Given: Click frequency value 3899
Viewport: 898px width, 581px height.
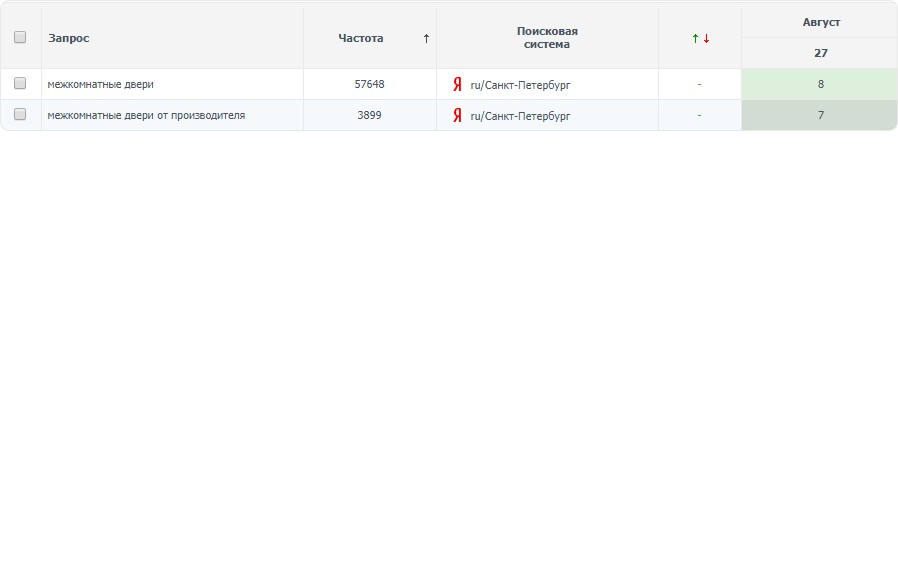Looking at the screenshot, I should coord(369,115).
